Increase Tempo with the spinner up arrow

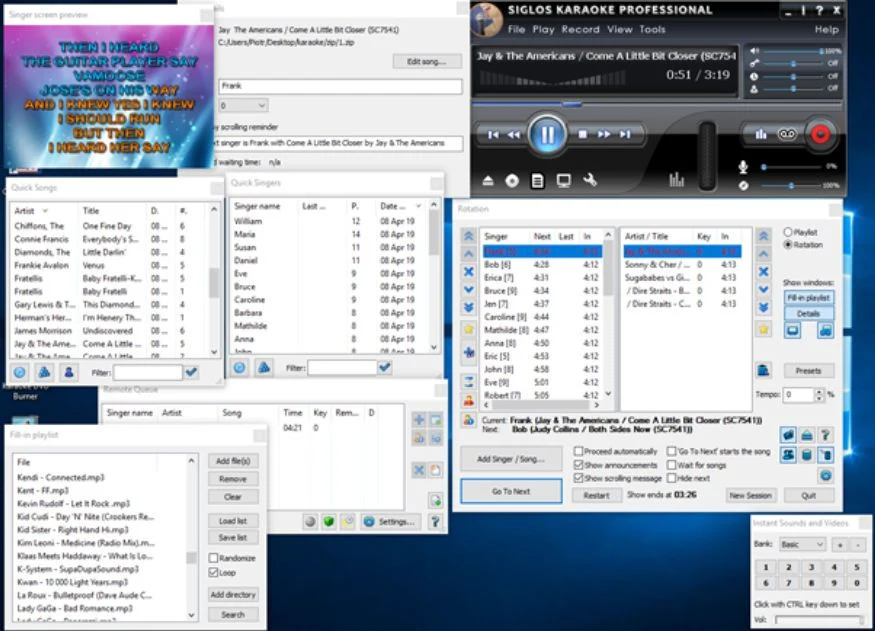click(818, 391)
